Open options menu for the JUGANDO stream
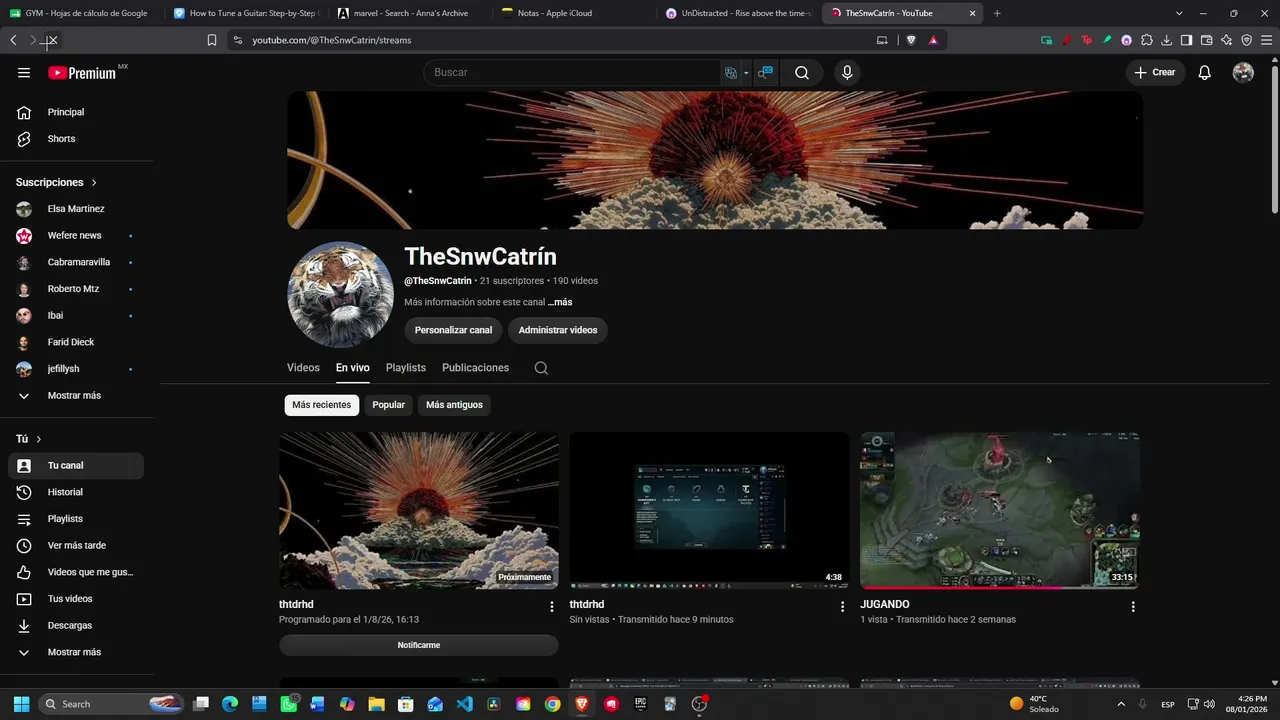The height and width of the screenshot is (720, 1280). pos(1133,606)
